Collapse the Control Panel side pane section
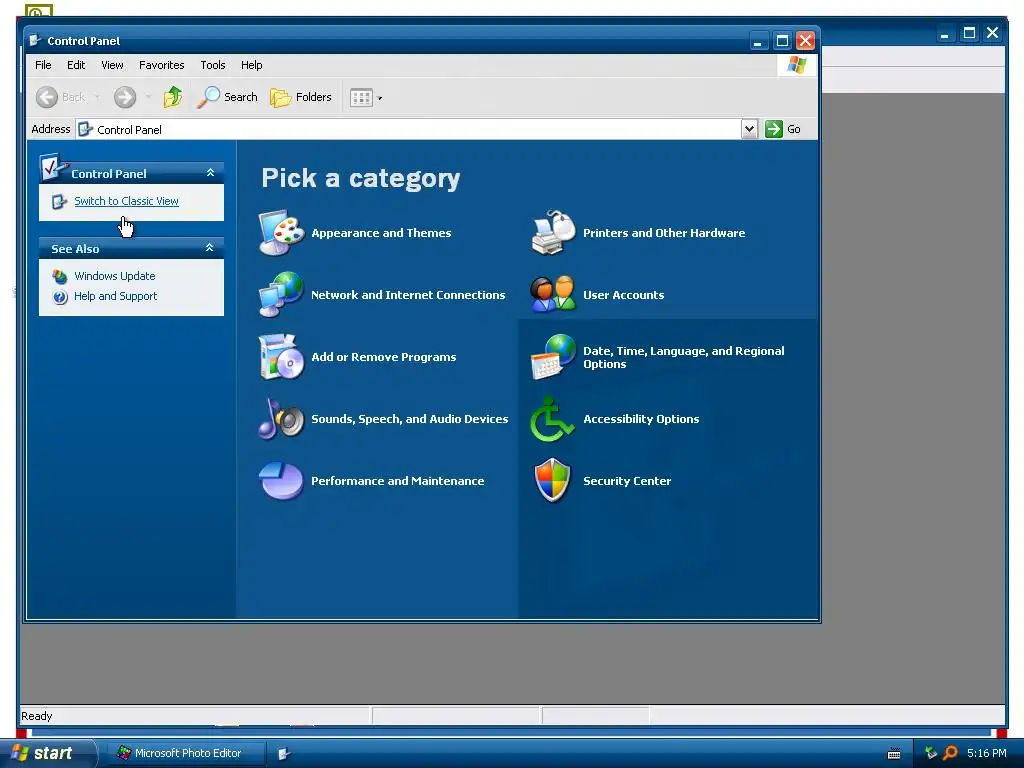Screen dimensions: 1024x768 point(210,173)
